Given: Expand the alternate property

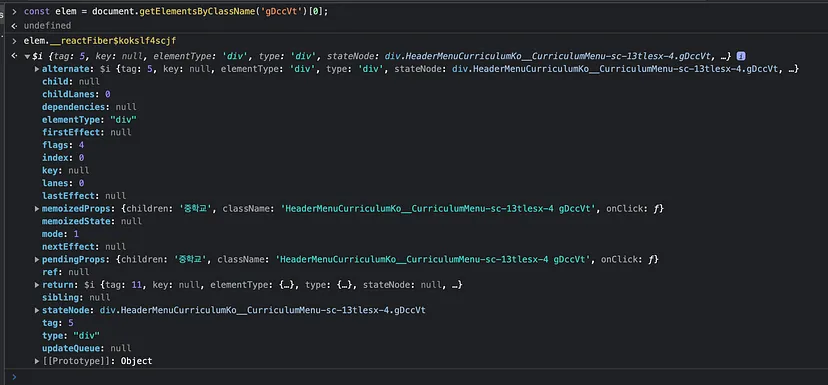Looking at the screenshot, I should (37, 69).
